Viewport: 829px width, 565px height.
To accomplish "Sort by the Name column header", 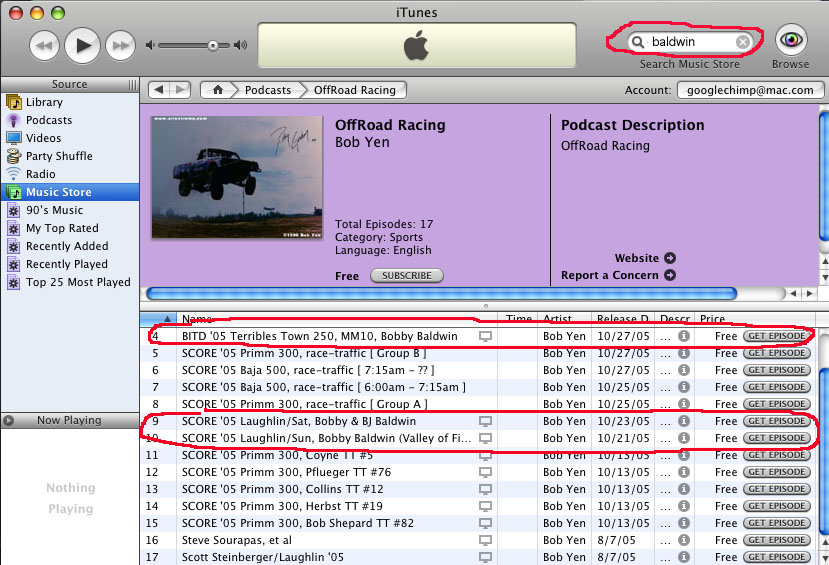I will point(337,318).
